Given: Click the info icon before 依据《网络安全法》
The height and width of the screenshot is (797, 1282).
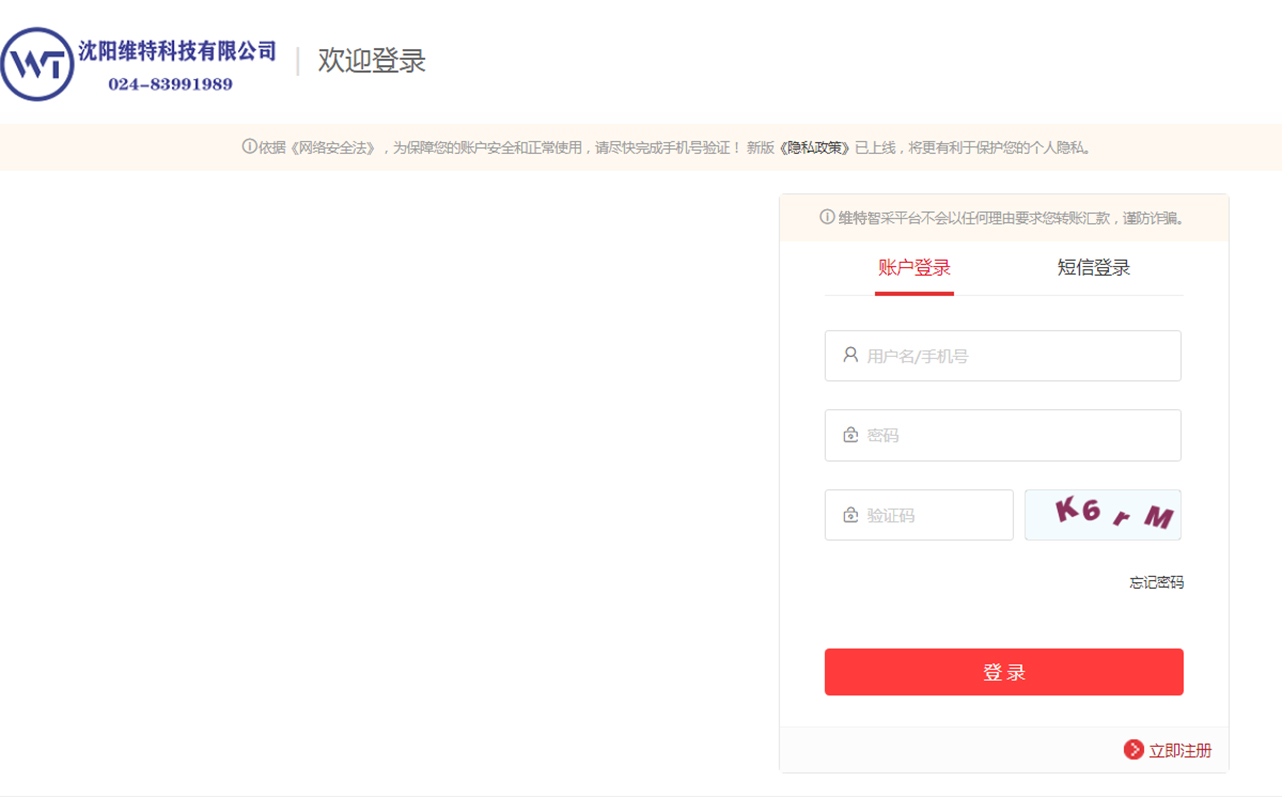Looking at the screenshot, I should click(249, 147).
